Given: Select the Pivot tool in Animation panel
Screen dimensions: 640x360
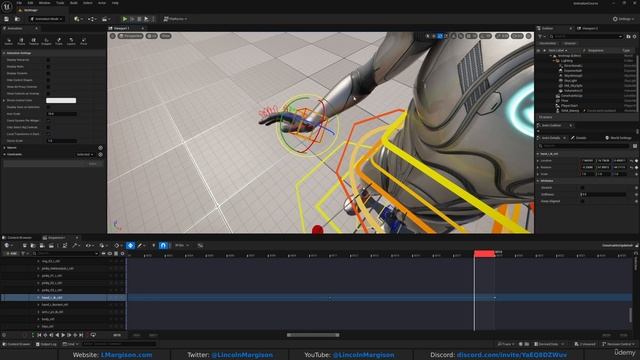Looking at the screenshot, I should [84, 41].
